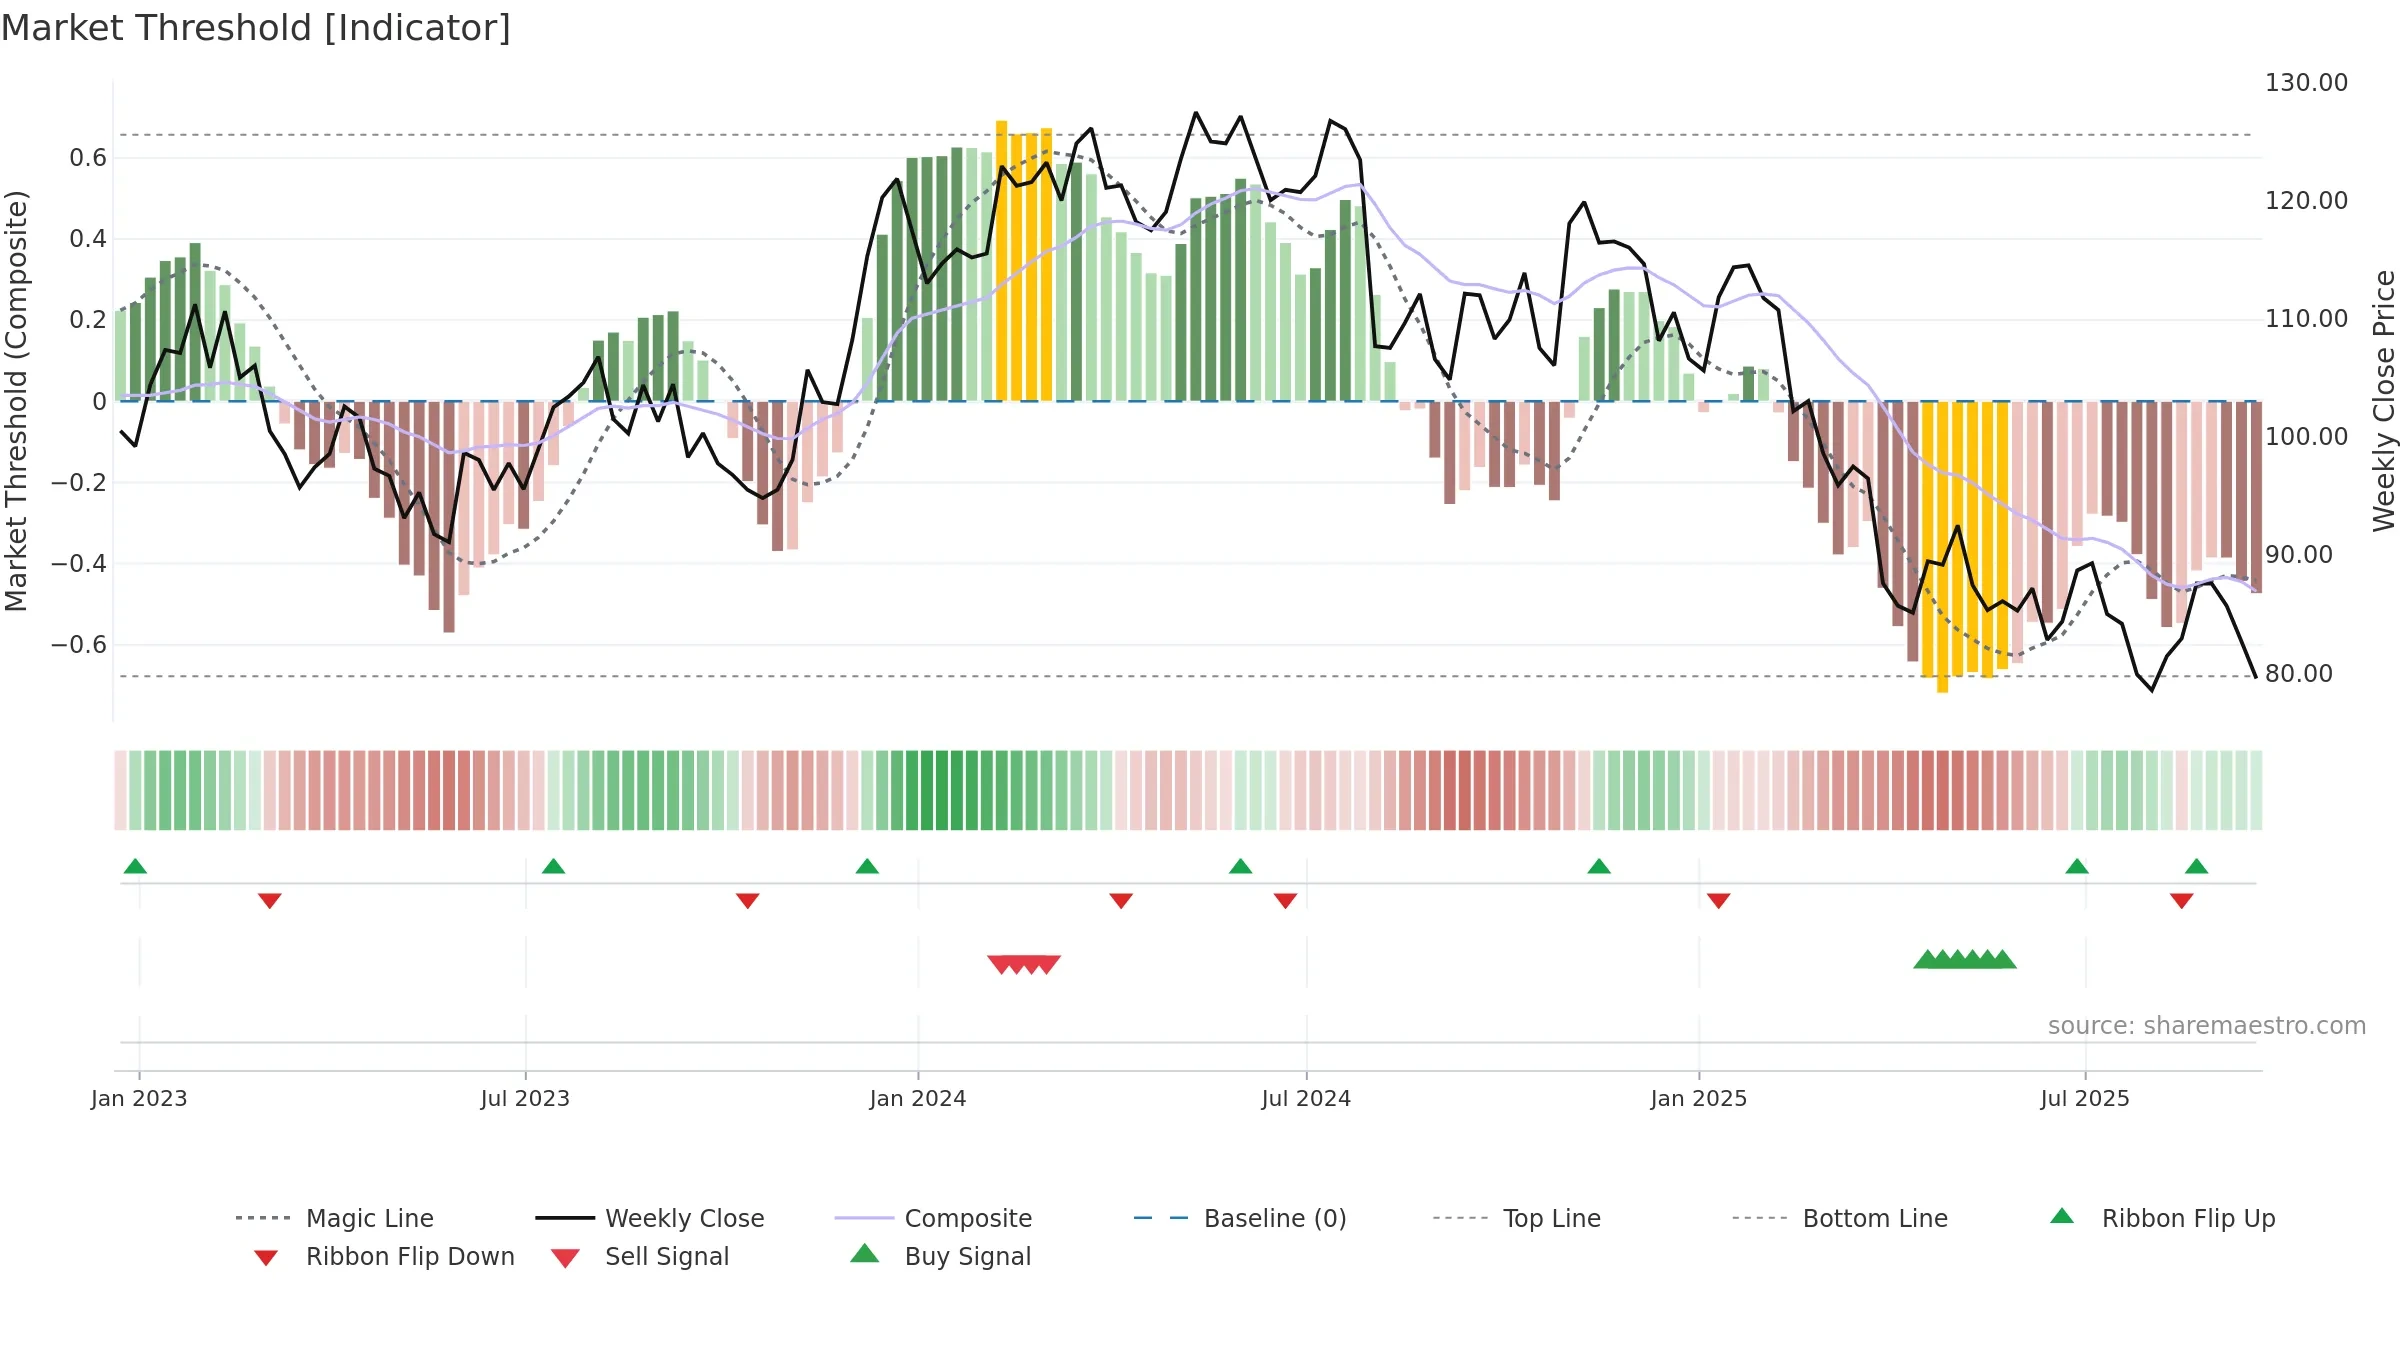
Task: Click the −0.4 left axis tick label
Action: tap(79, 564)
